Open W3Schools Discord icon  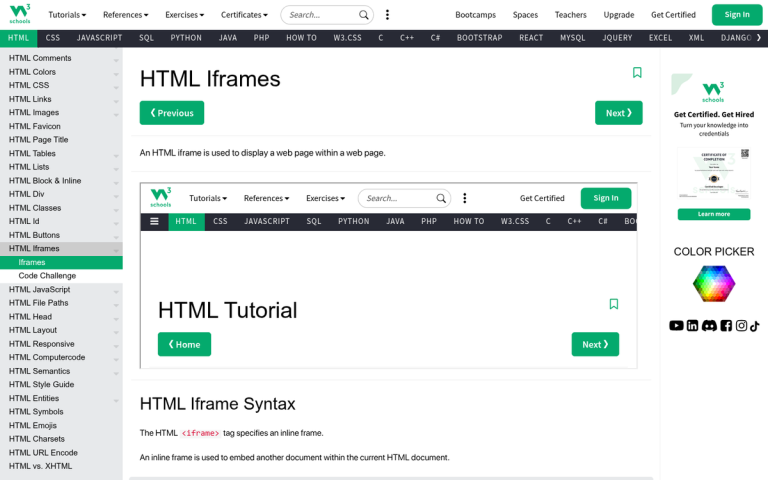click(x=709, y=326)
